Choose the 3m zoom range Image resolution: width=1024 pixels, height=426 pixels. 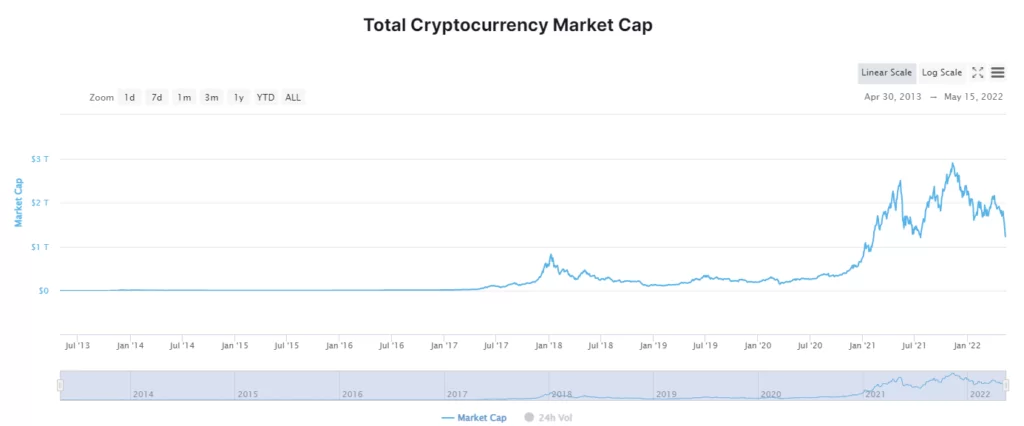[211, 97]
